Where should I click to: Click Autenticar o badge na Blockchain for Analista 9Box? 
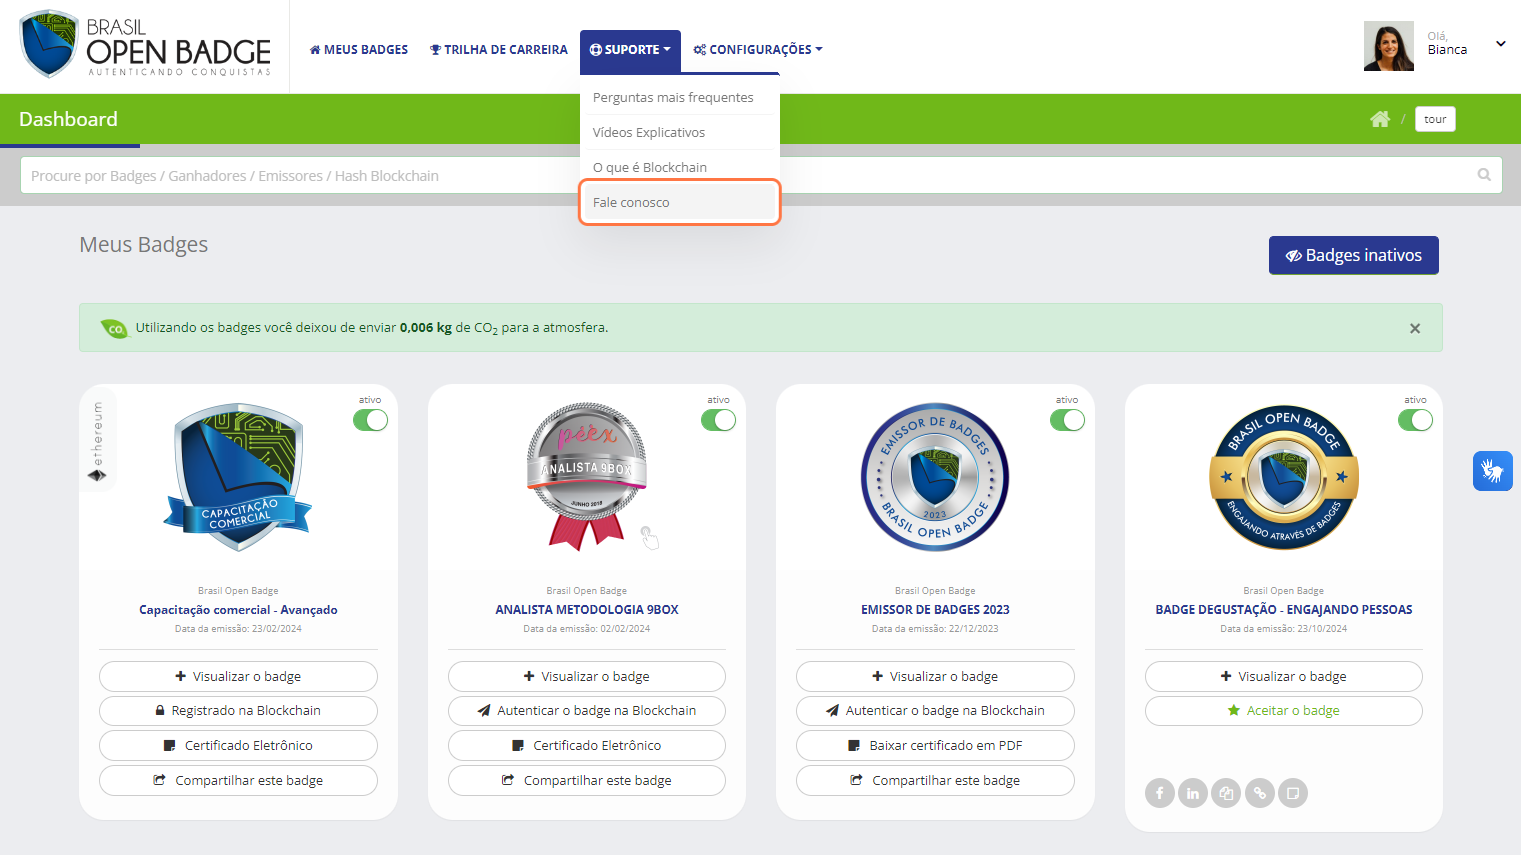pos(587,711)
